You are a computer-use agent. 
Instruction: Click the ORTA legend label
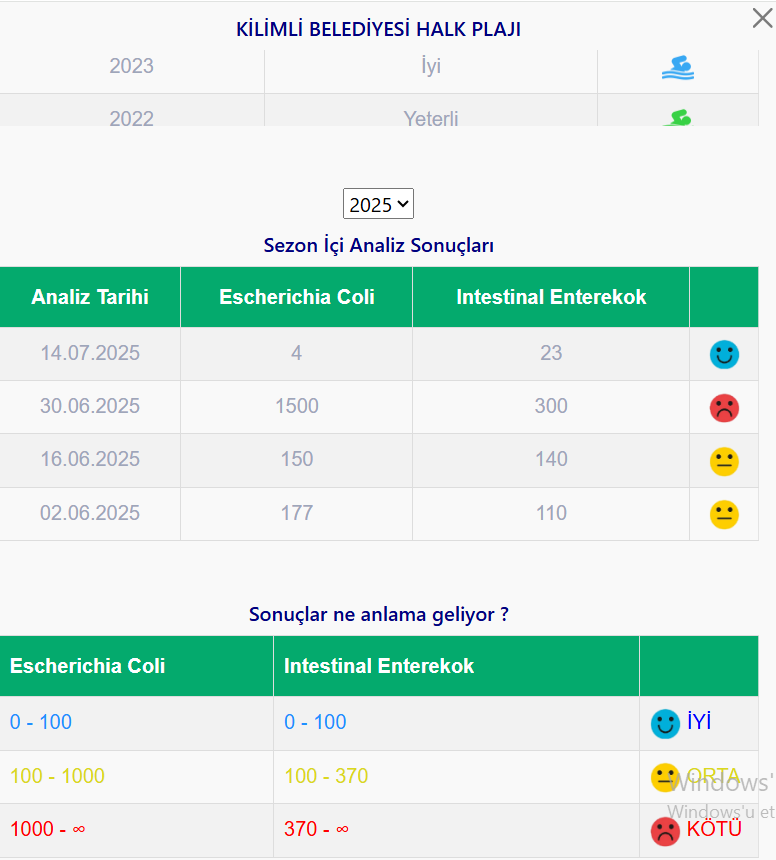[x=713, y=776]
